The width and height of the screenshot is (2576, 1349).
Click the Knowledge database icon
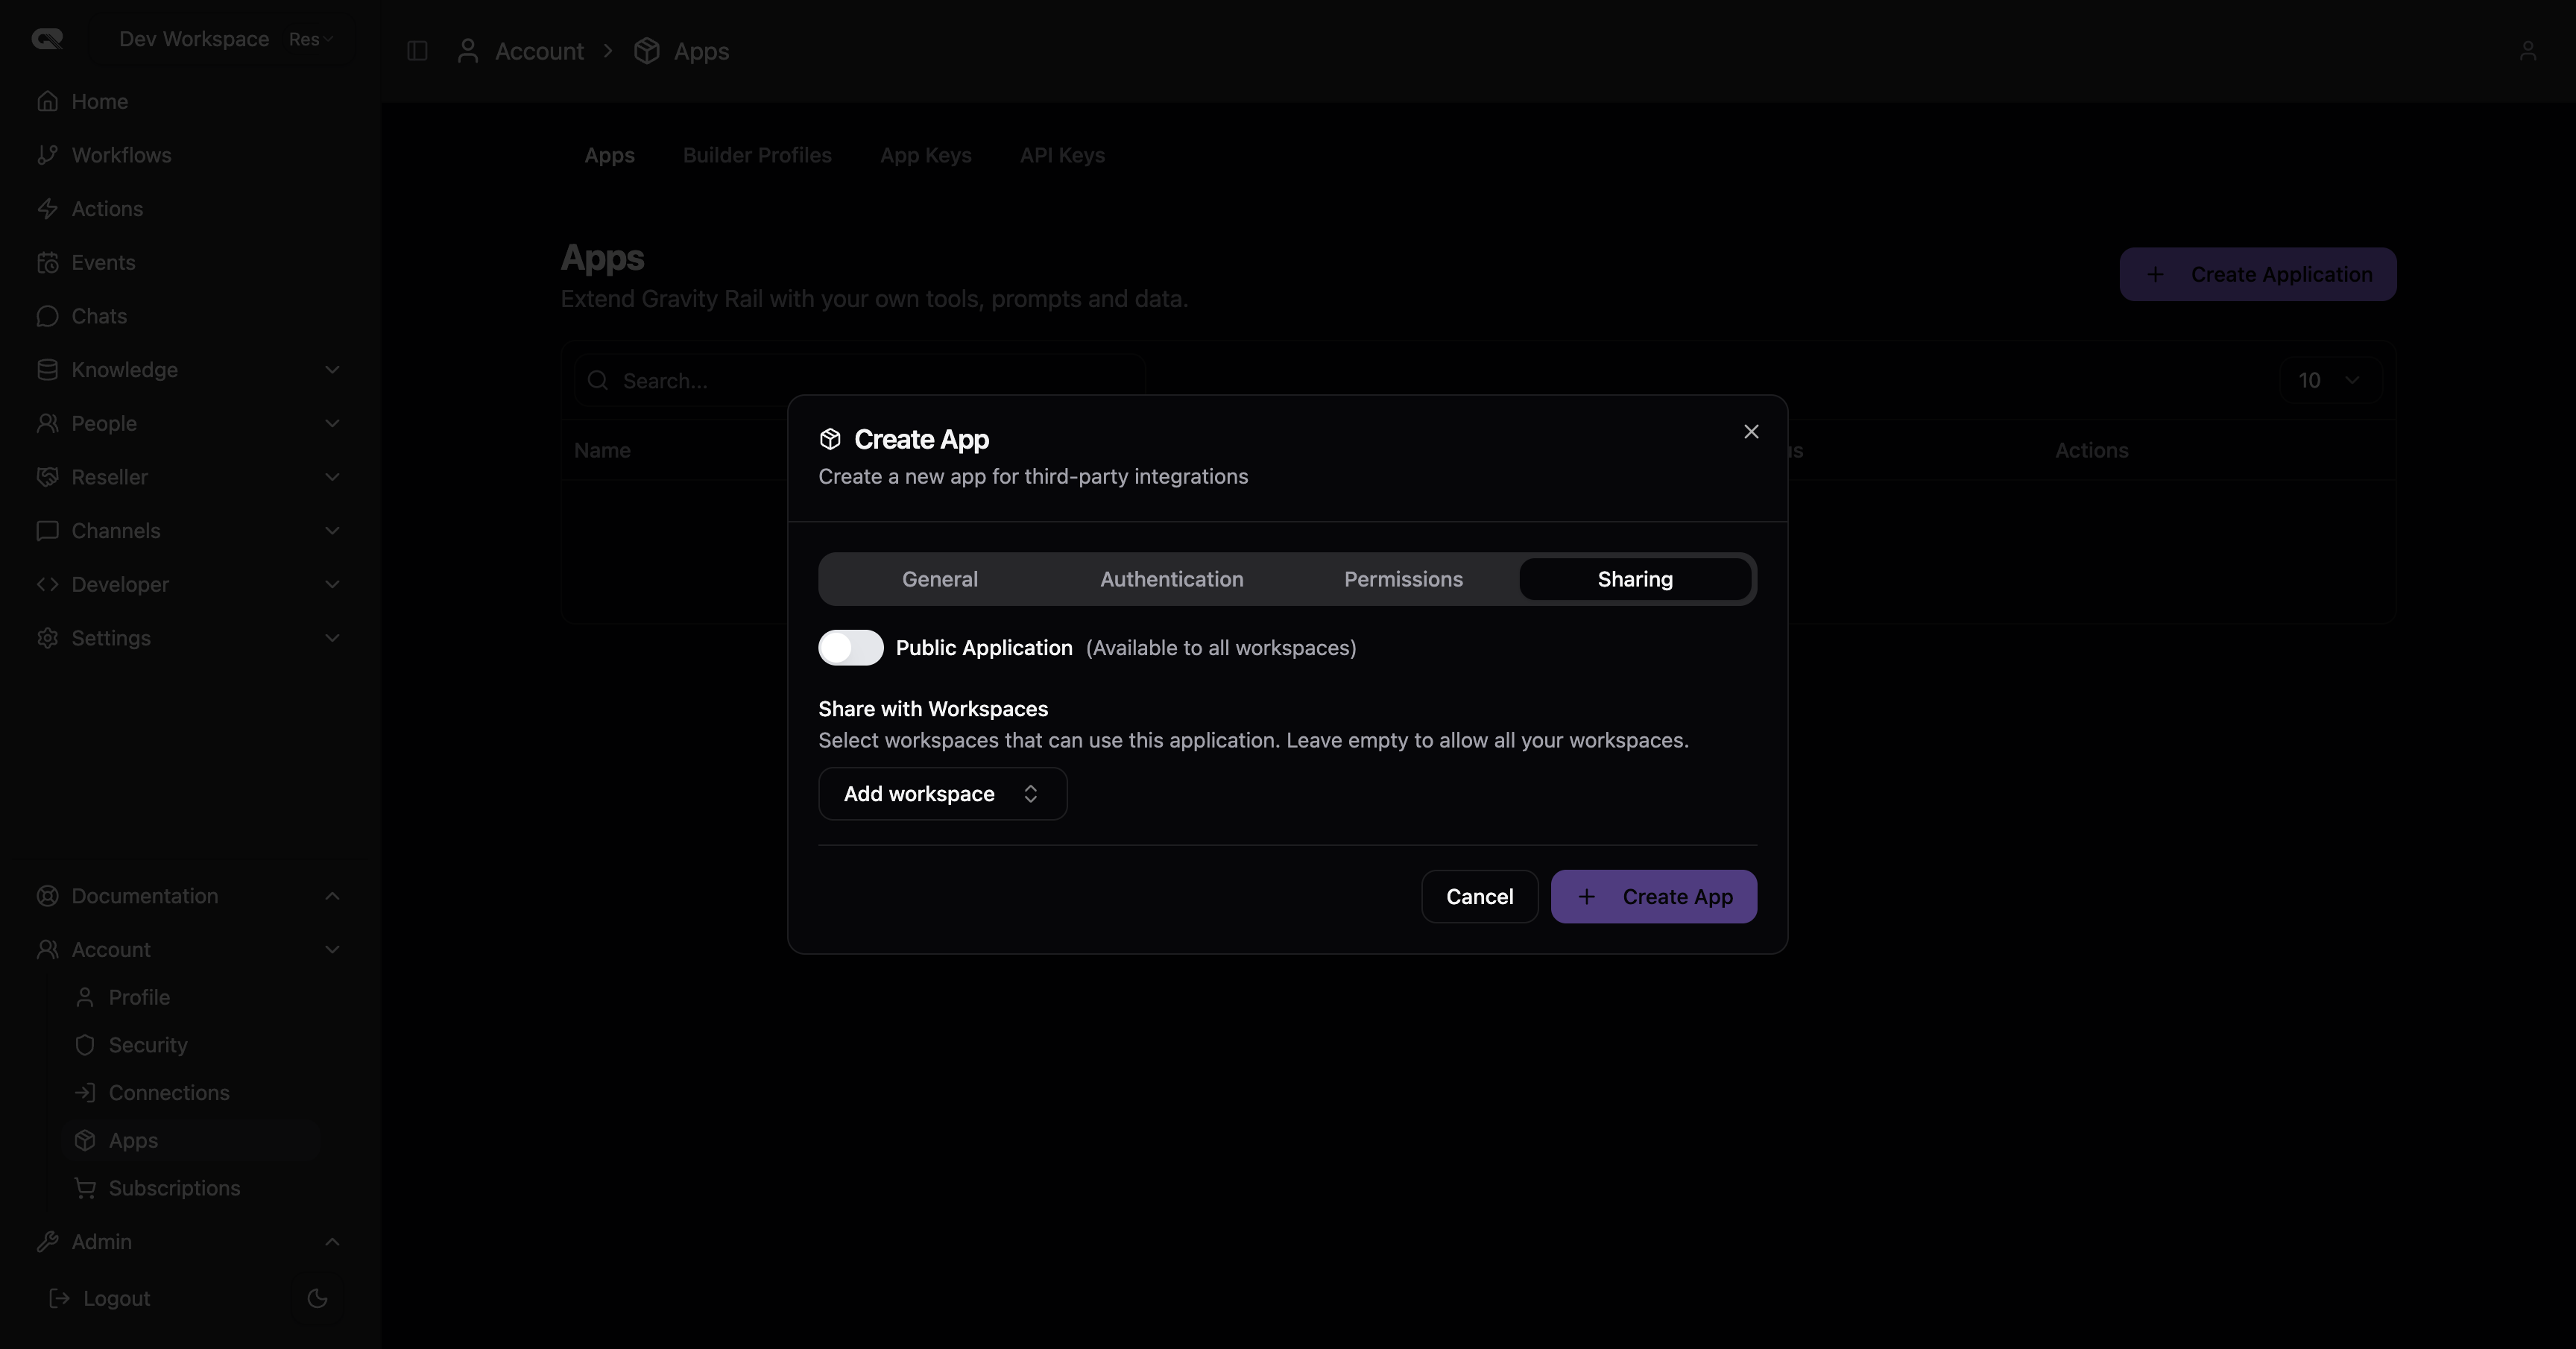[47, 370]
